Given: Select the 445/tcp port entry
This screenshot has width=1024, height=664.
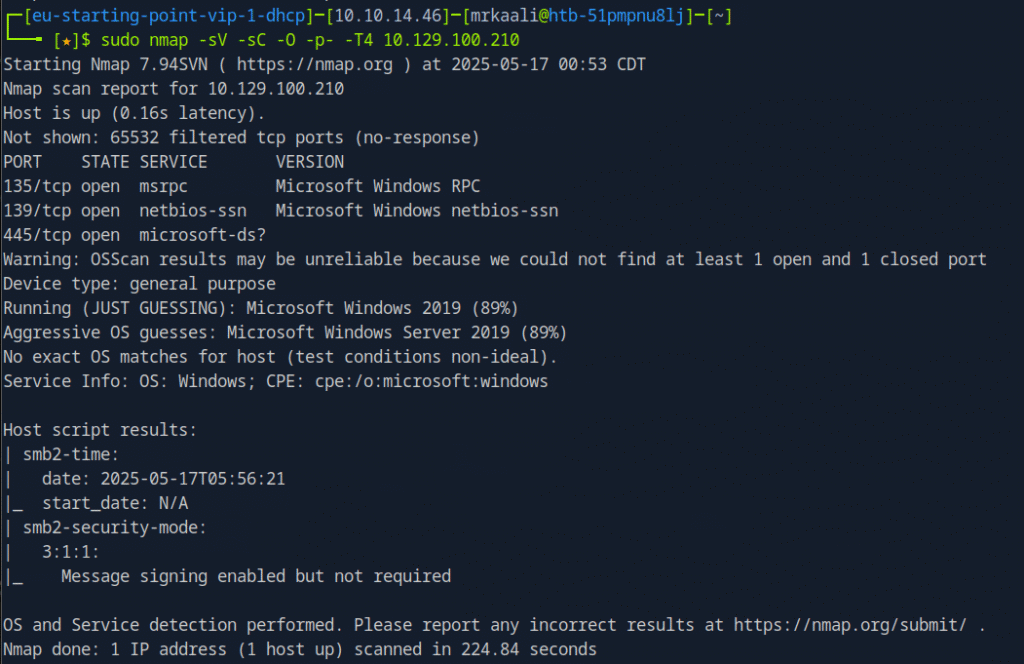Looking at the screenshot, I should (37, 235).
